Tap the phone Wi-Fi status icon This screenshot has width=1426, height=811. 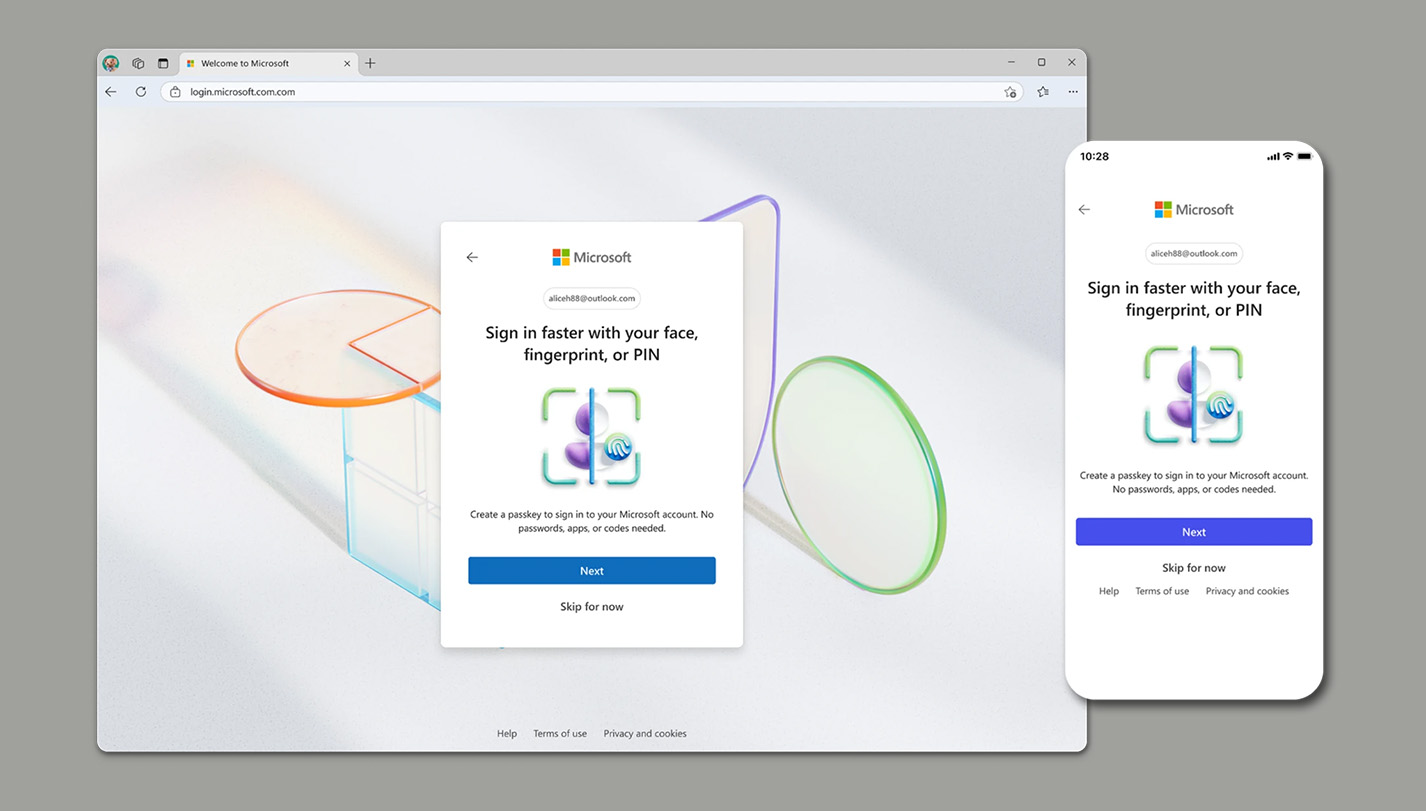pos(1288,157)
